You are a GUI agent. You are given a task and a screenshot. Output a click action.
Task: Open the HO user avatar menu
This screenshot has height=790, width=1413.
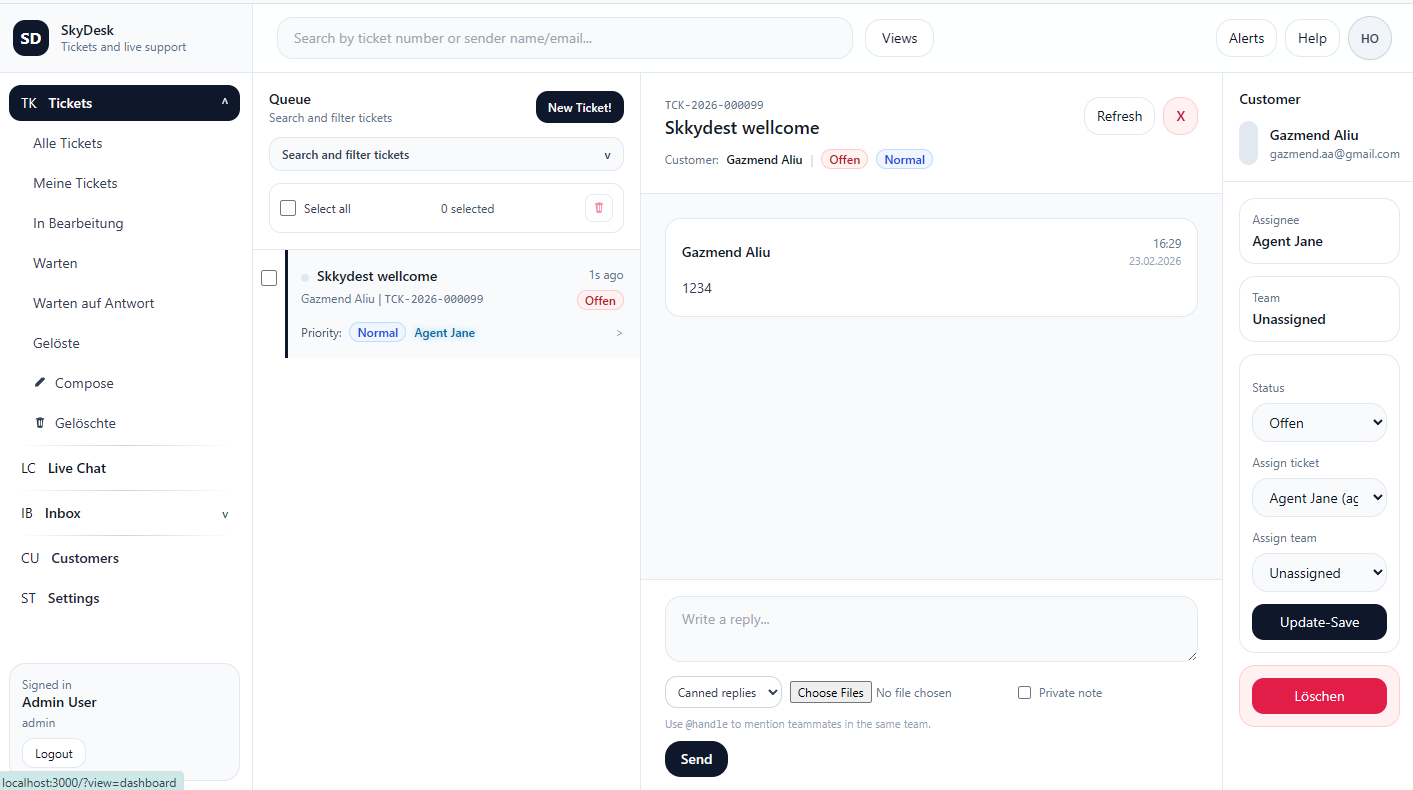(x=1369, y=38)
